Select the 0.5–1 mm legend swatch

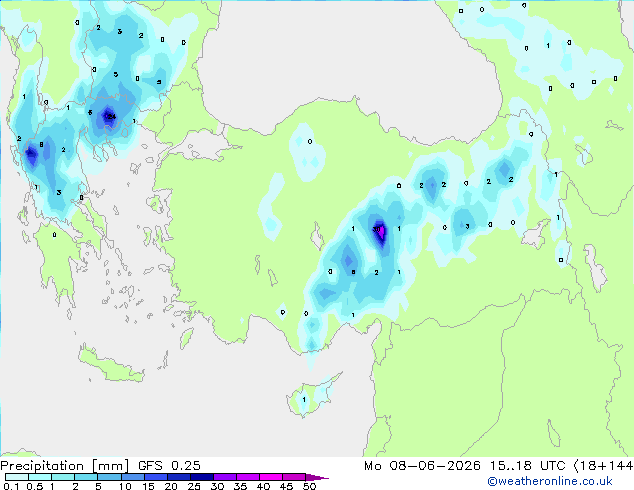[x=40, y=477]
